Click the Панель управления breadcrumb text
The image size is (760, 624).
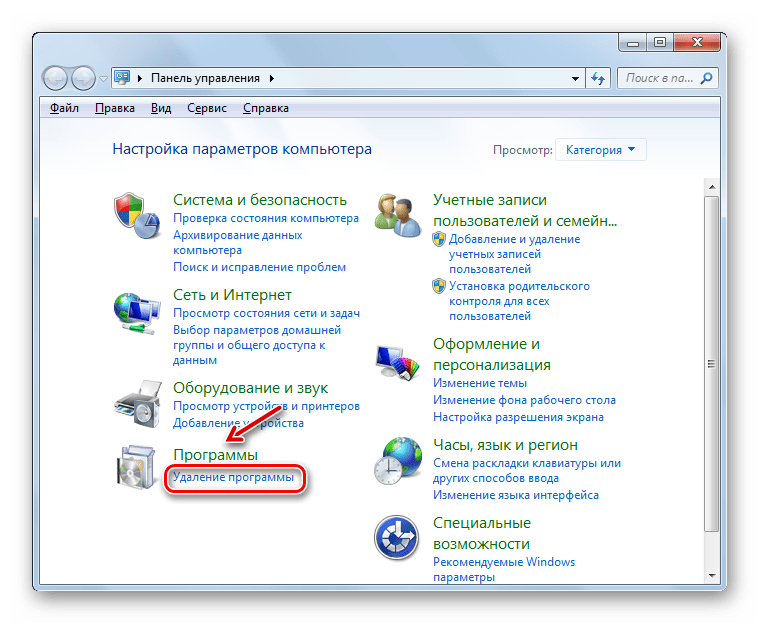[205, 78]
